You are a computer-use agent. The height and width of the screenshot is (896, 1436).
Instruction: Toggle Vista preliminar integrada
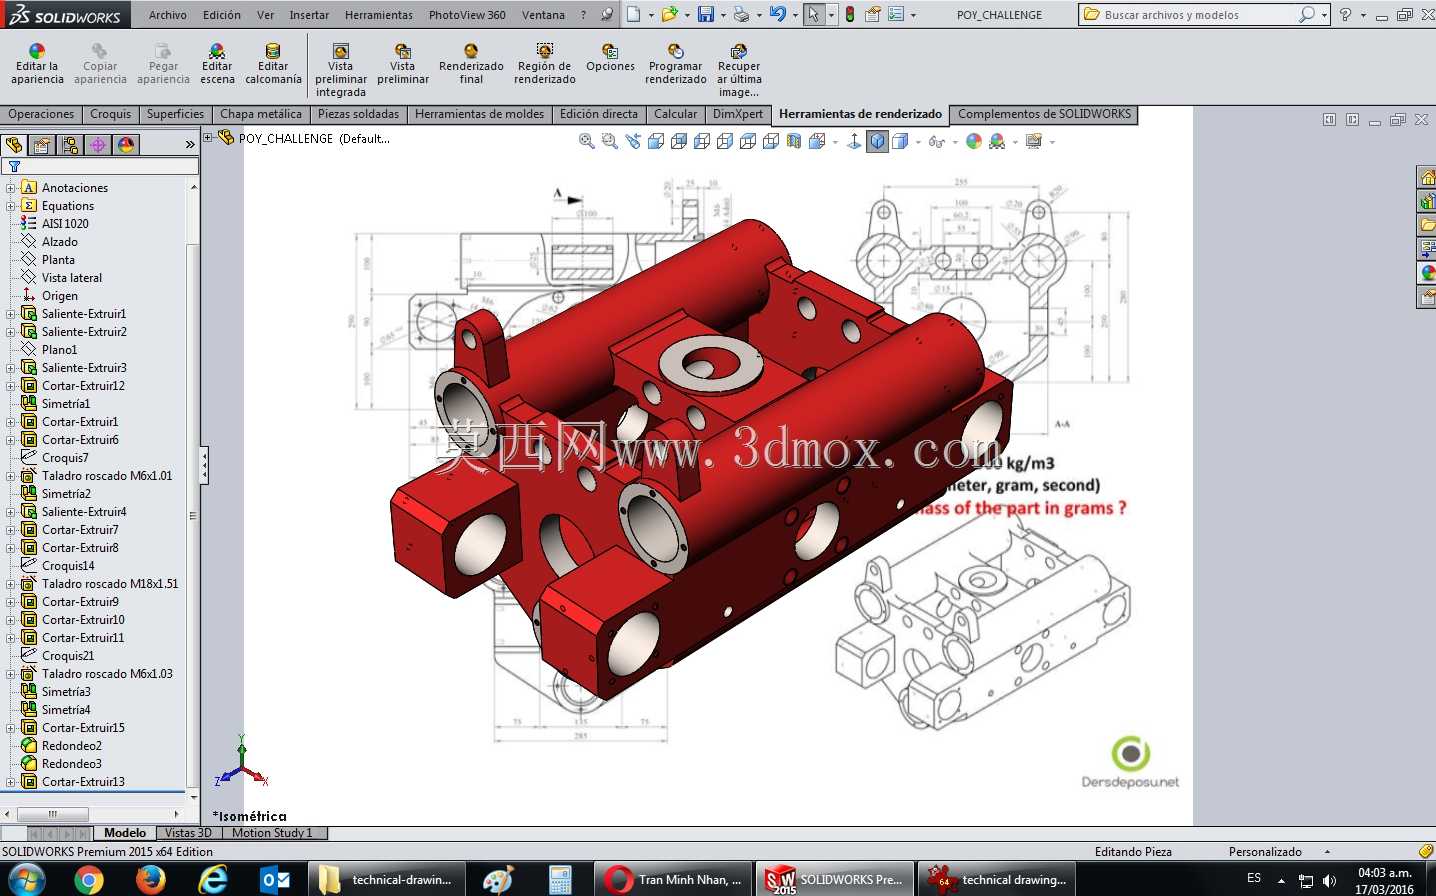pos(341,70)
